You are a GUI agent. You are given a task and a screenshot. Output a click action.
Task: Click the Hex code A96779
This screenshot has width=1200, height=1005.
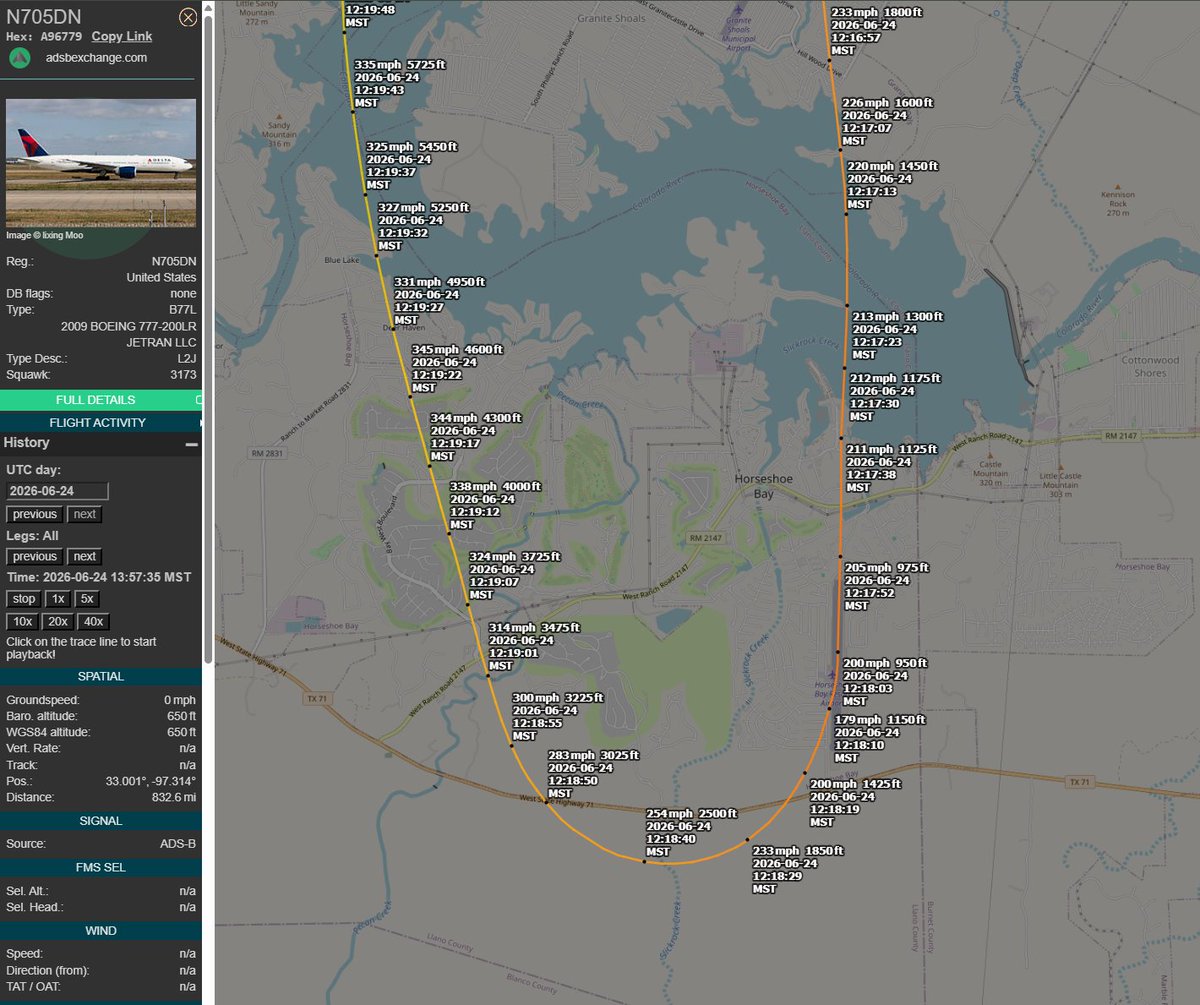tap(62, 36)
